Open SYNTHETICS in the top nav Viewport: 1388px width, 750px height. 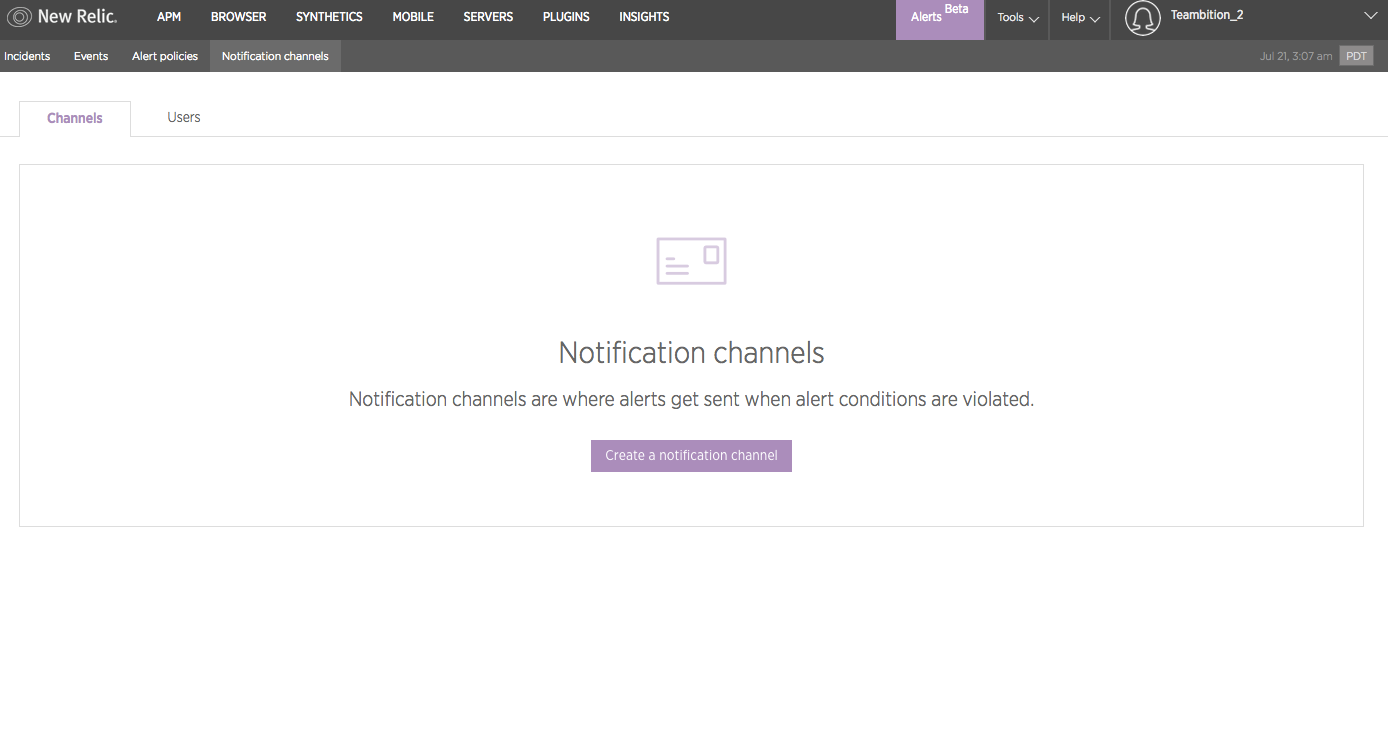click(x=329, y=17)
